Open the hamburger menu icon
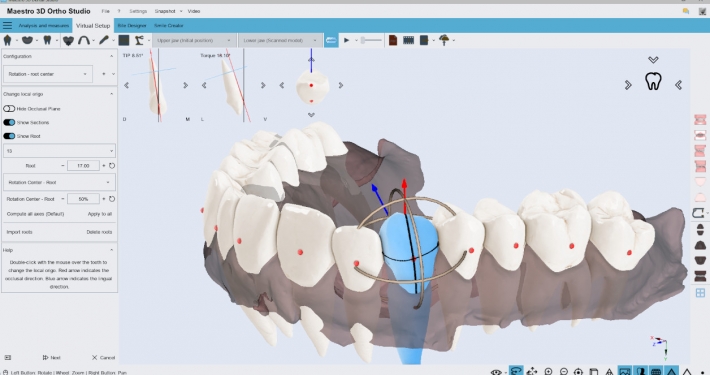The width and height of the screenshot is (710, 375). click(x=7, y=25)
